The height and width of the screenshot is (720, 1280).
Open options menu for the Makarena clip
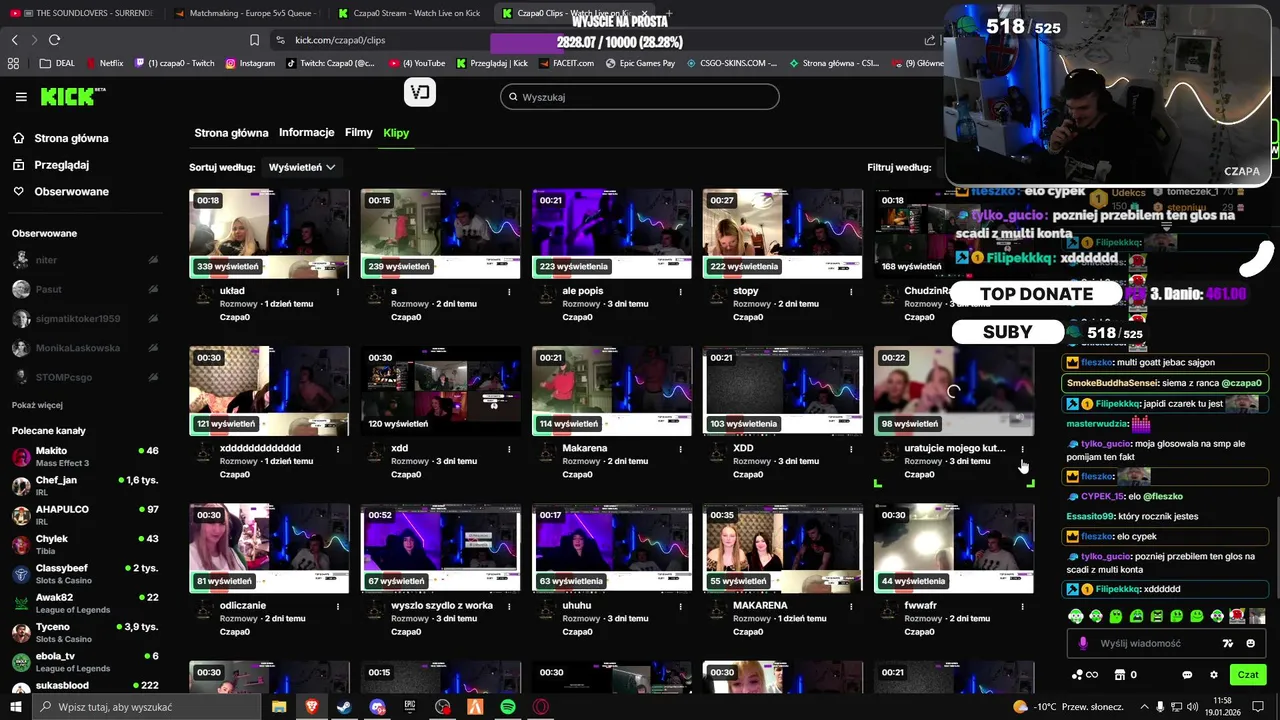pyautogui.click(x=681, y=449)
